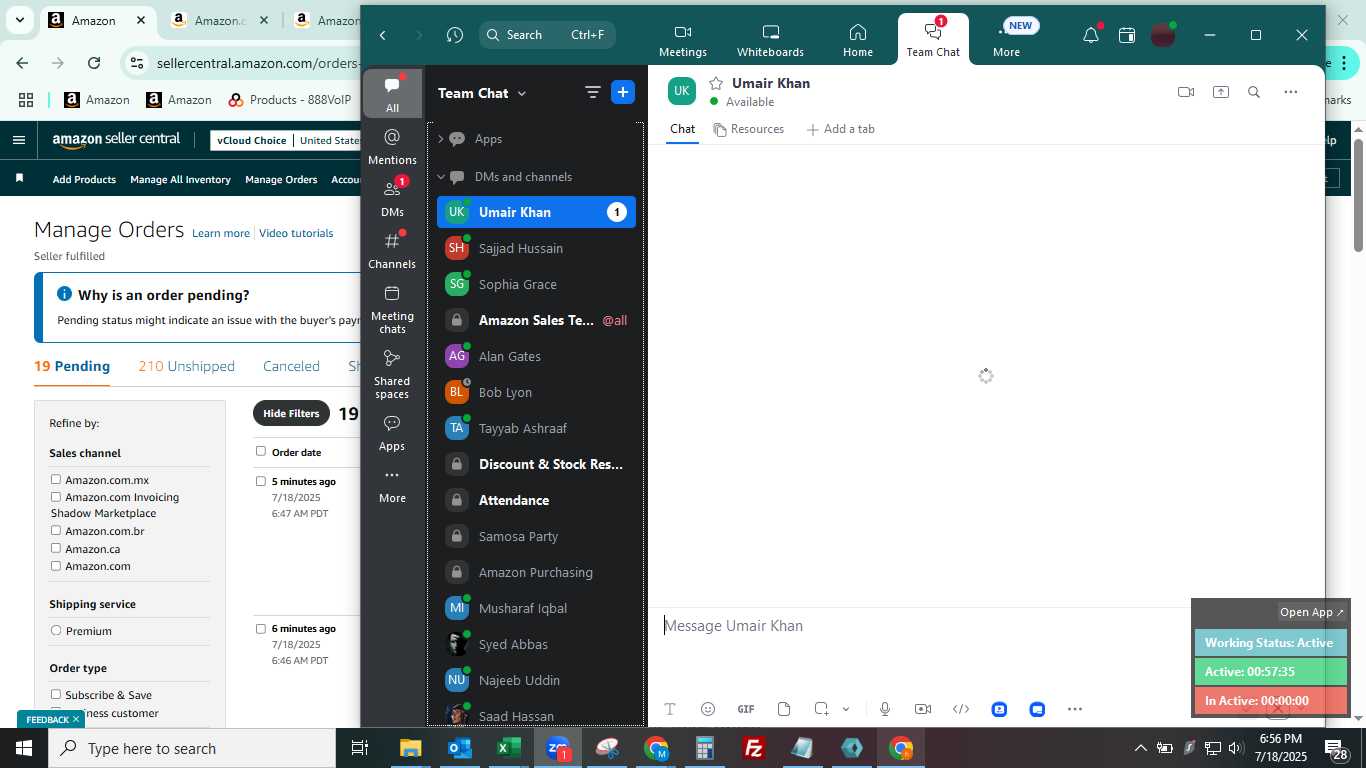Open the Video tutorials link
This screenshot has width=1366, height=768.
coord(296,233)
